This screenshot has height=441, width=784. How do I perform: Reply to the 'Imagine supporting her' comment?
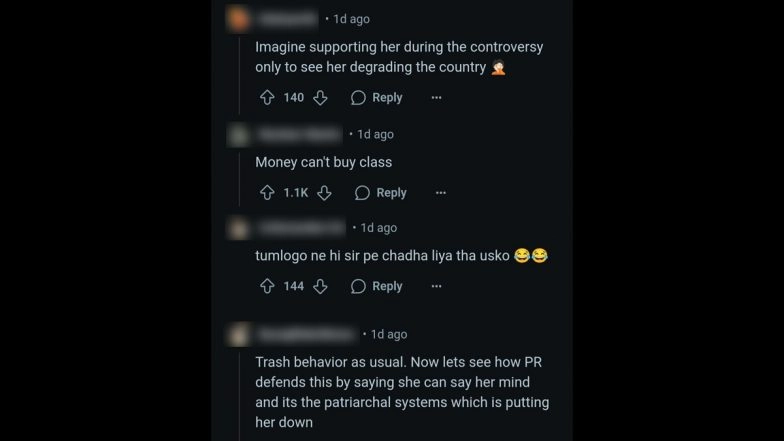[376, 98]
